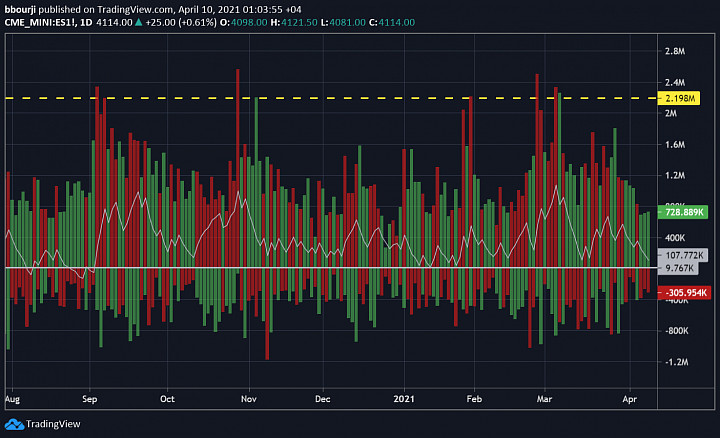Click the 2.4M scale label

click(x=675, y=83)
